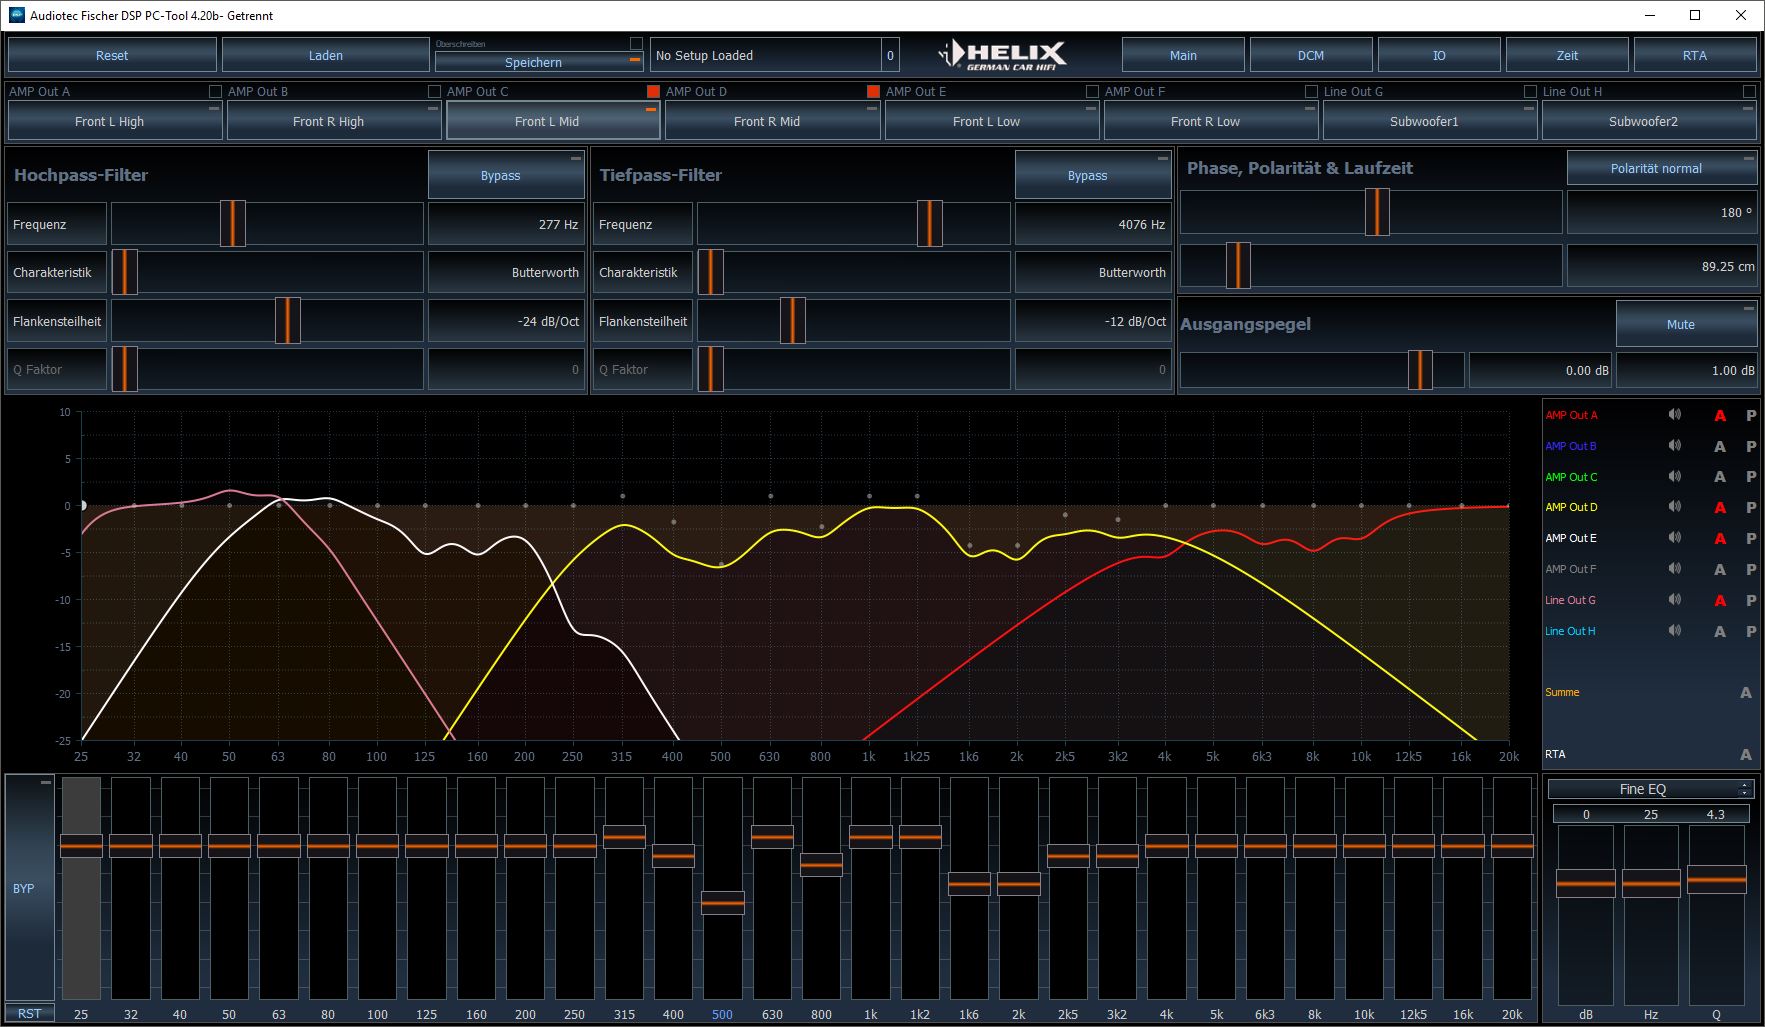Image resolution: width=1765 pixels, height=1027 pixels.
Task: Mute AMP Out D via its speaker icon
Action: [x=1674, y=507]
